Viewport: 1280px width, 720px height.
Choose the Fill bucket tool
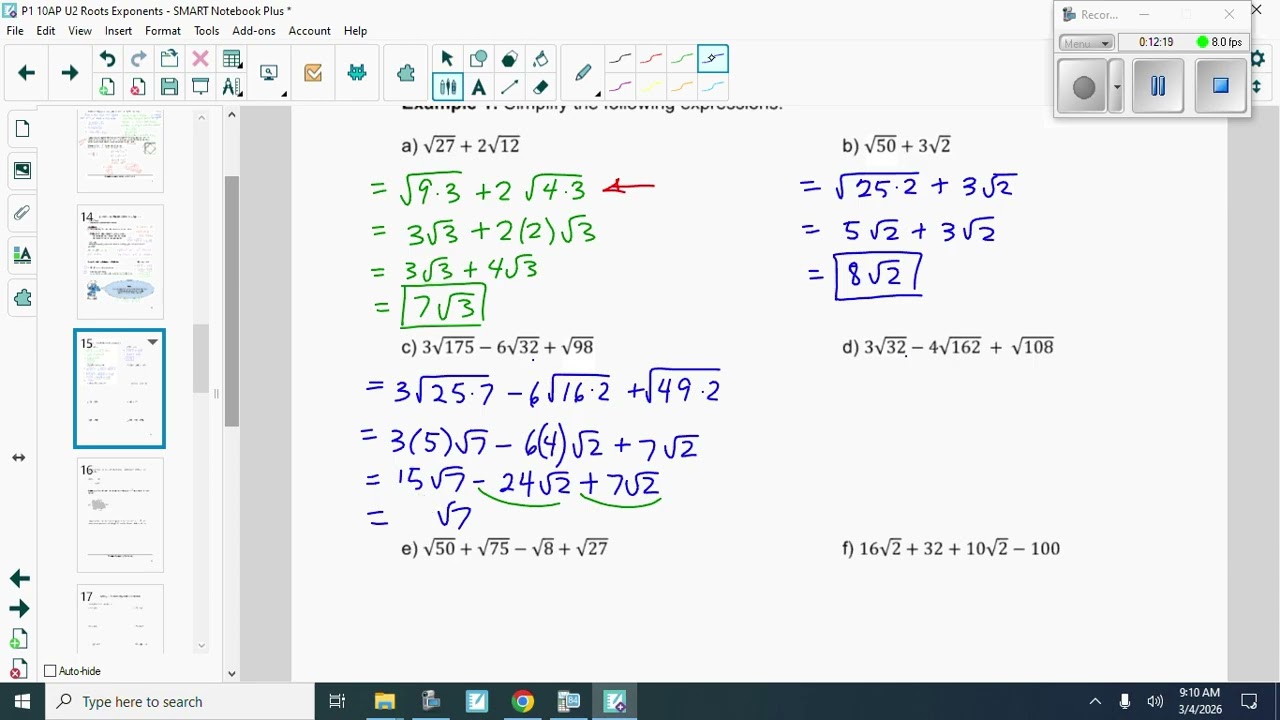tap(540, 59)
